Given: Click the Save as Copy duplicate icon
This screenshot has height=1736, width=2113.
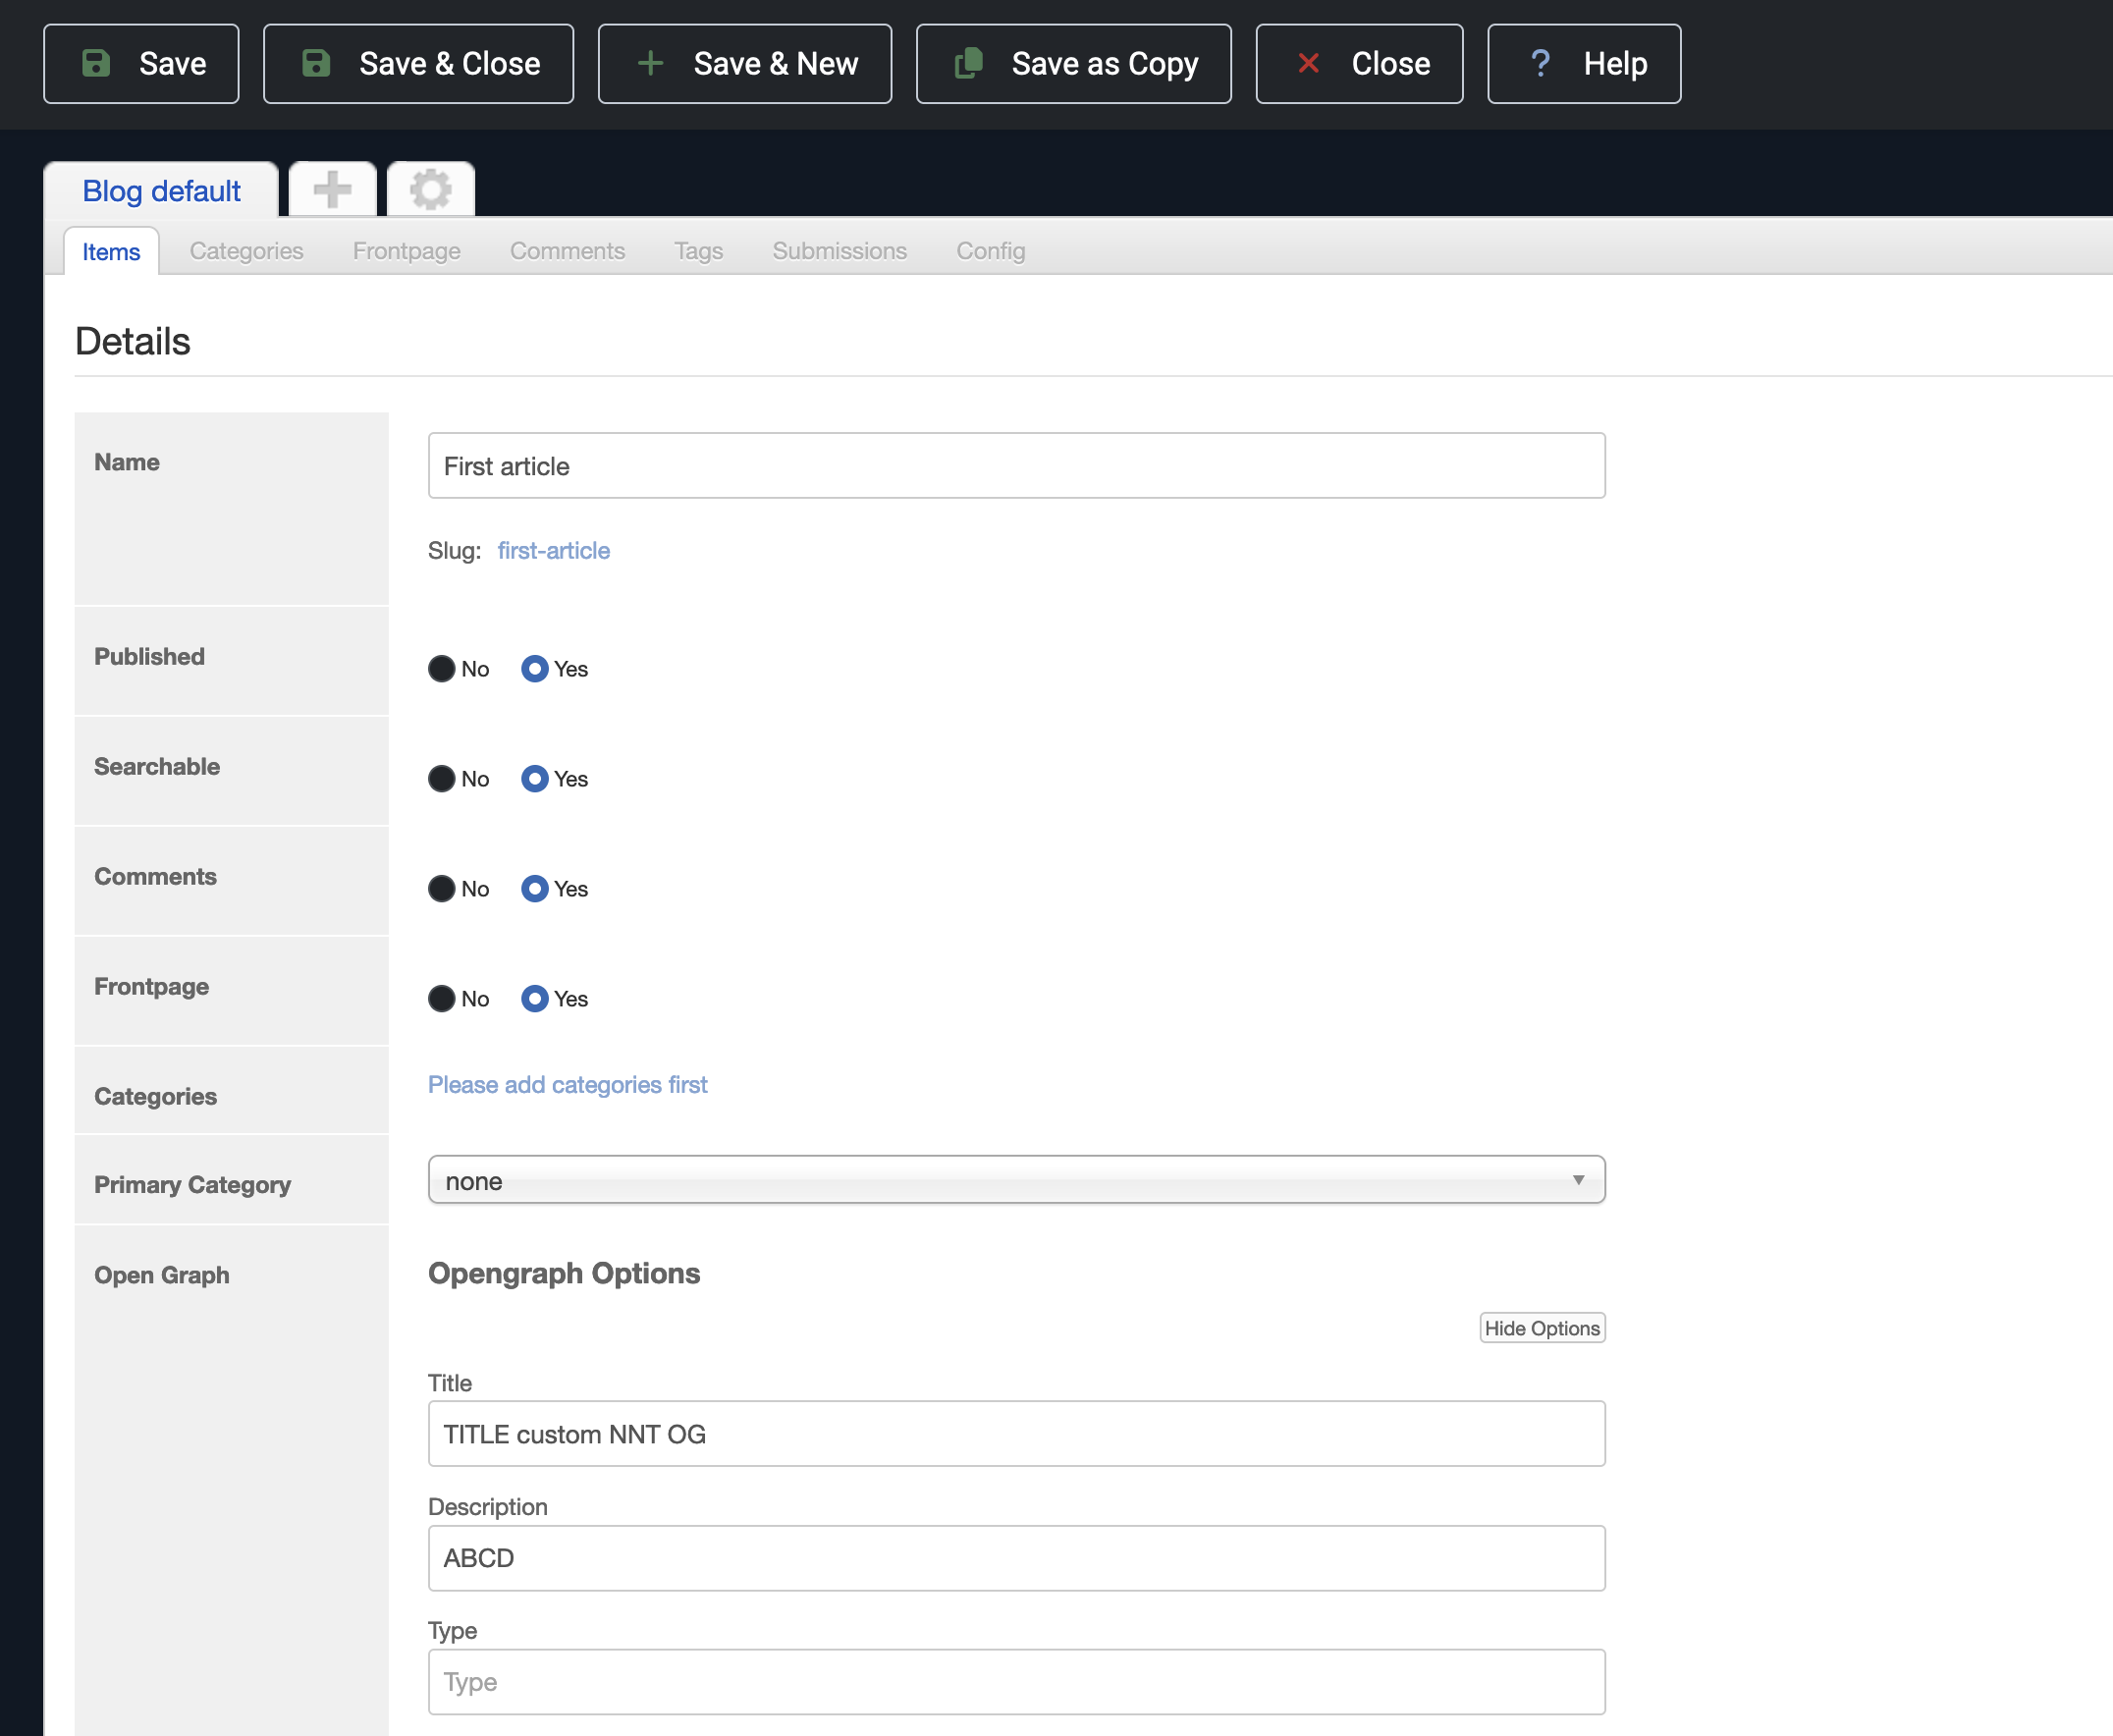Looking at the screenshot, I should 968,63.
